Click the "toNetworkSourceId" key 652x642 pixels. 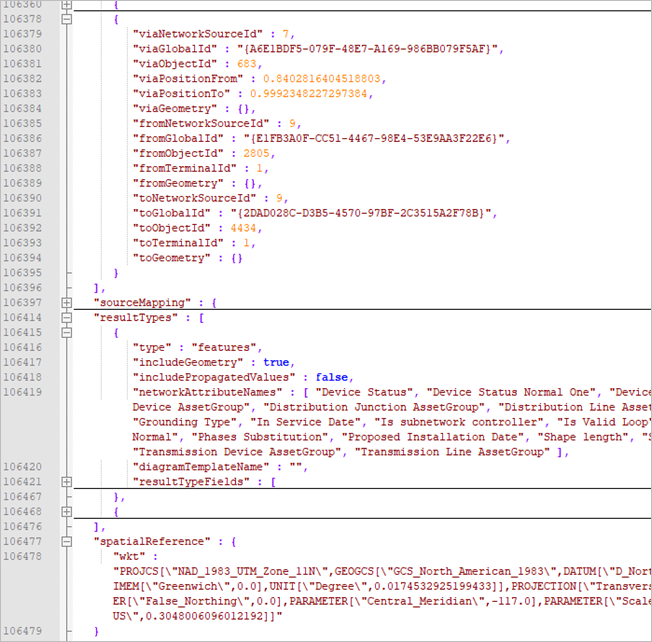click(x=194, y=198)
